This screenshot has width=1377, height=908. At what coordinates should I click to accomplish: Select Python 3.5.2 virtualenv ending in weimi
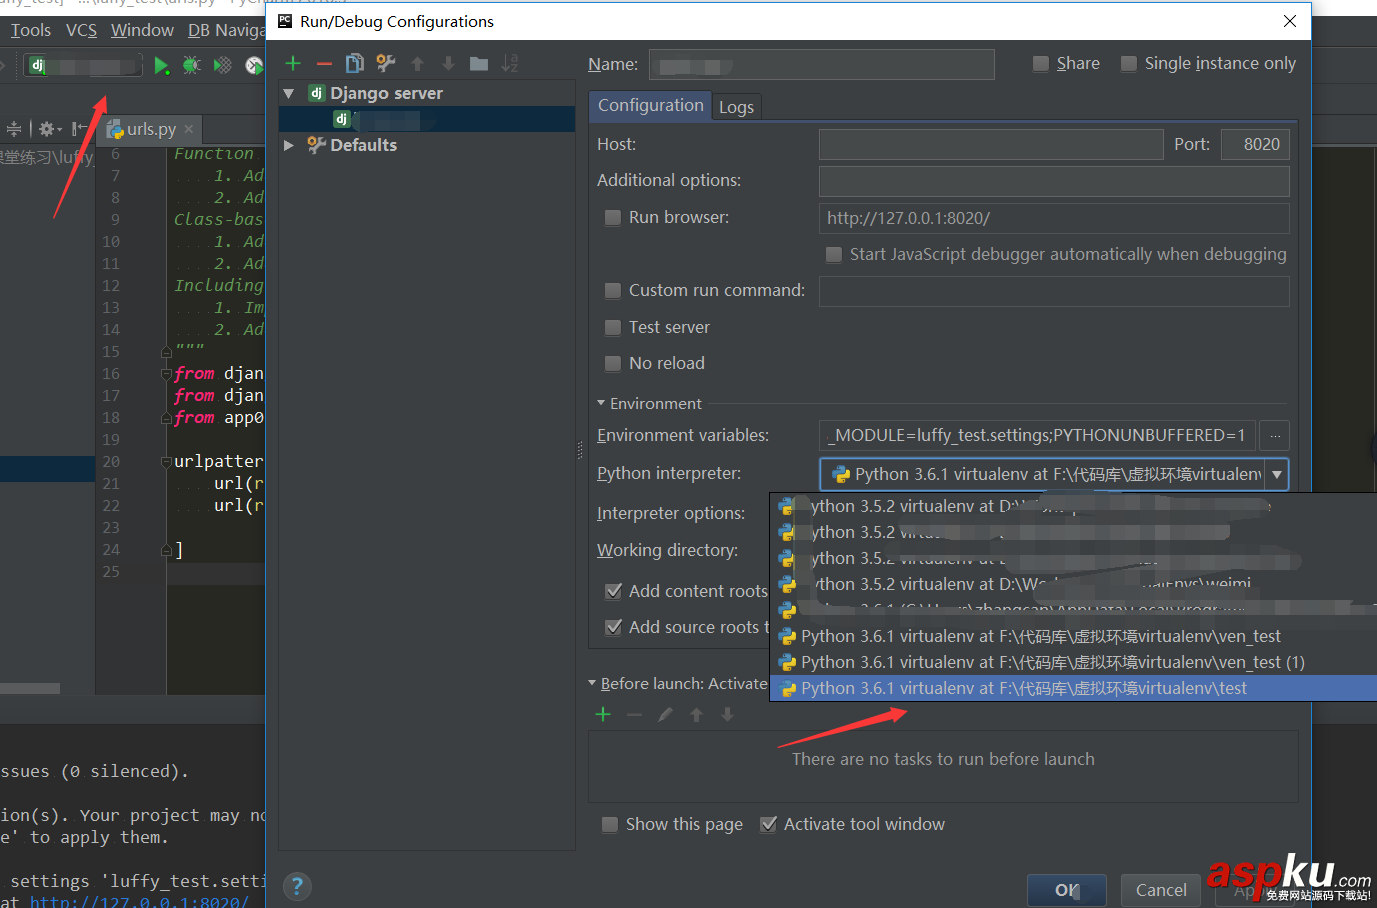tap(1073, 584)
